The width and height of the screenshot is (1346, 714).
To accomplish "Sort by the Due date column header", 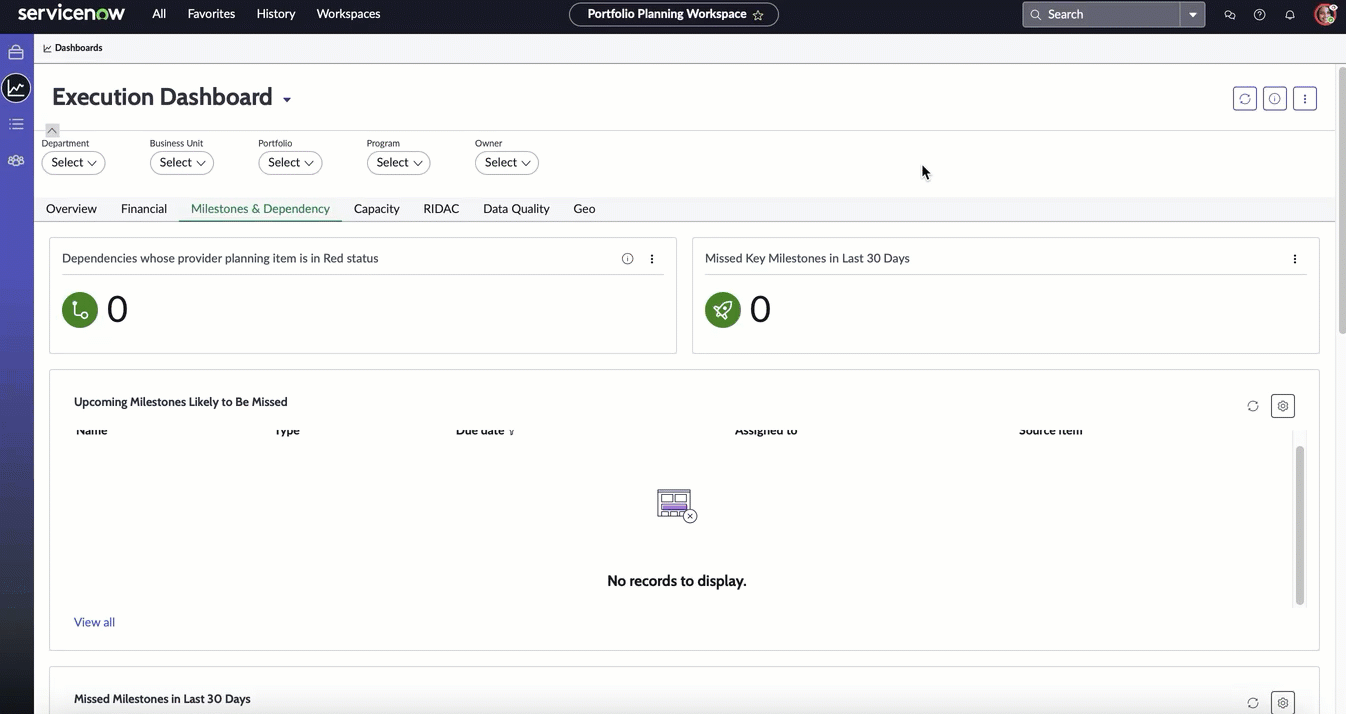I will point(485,431).
